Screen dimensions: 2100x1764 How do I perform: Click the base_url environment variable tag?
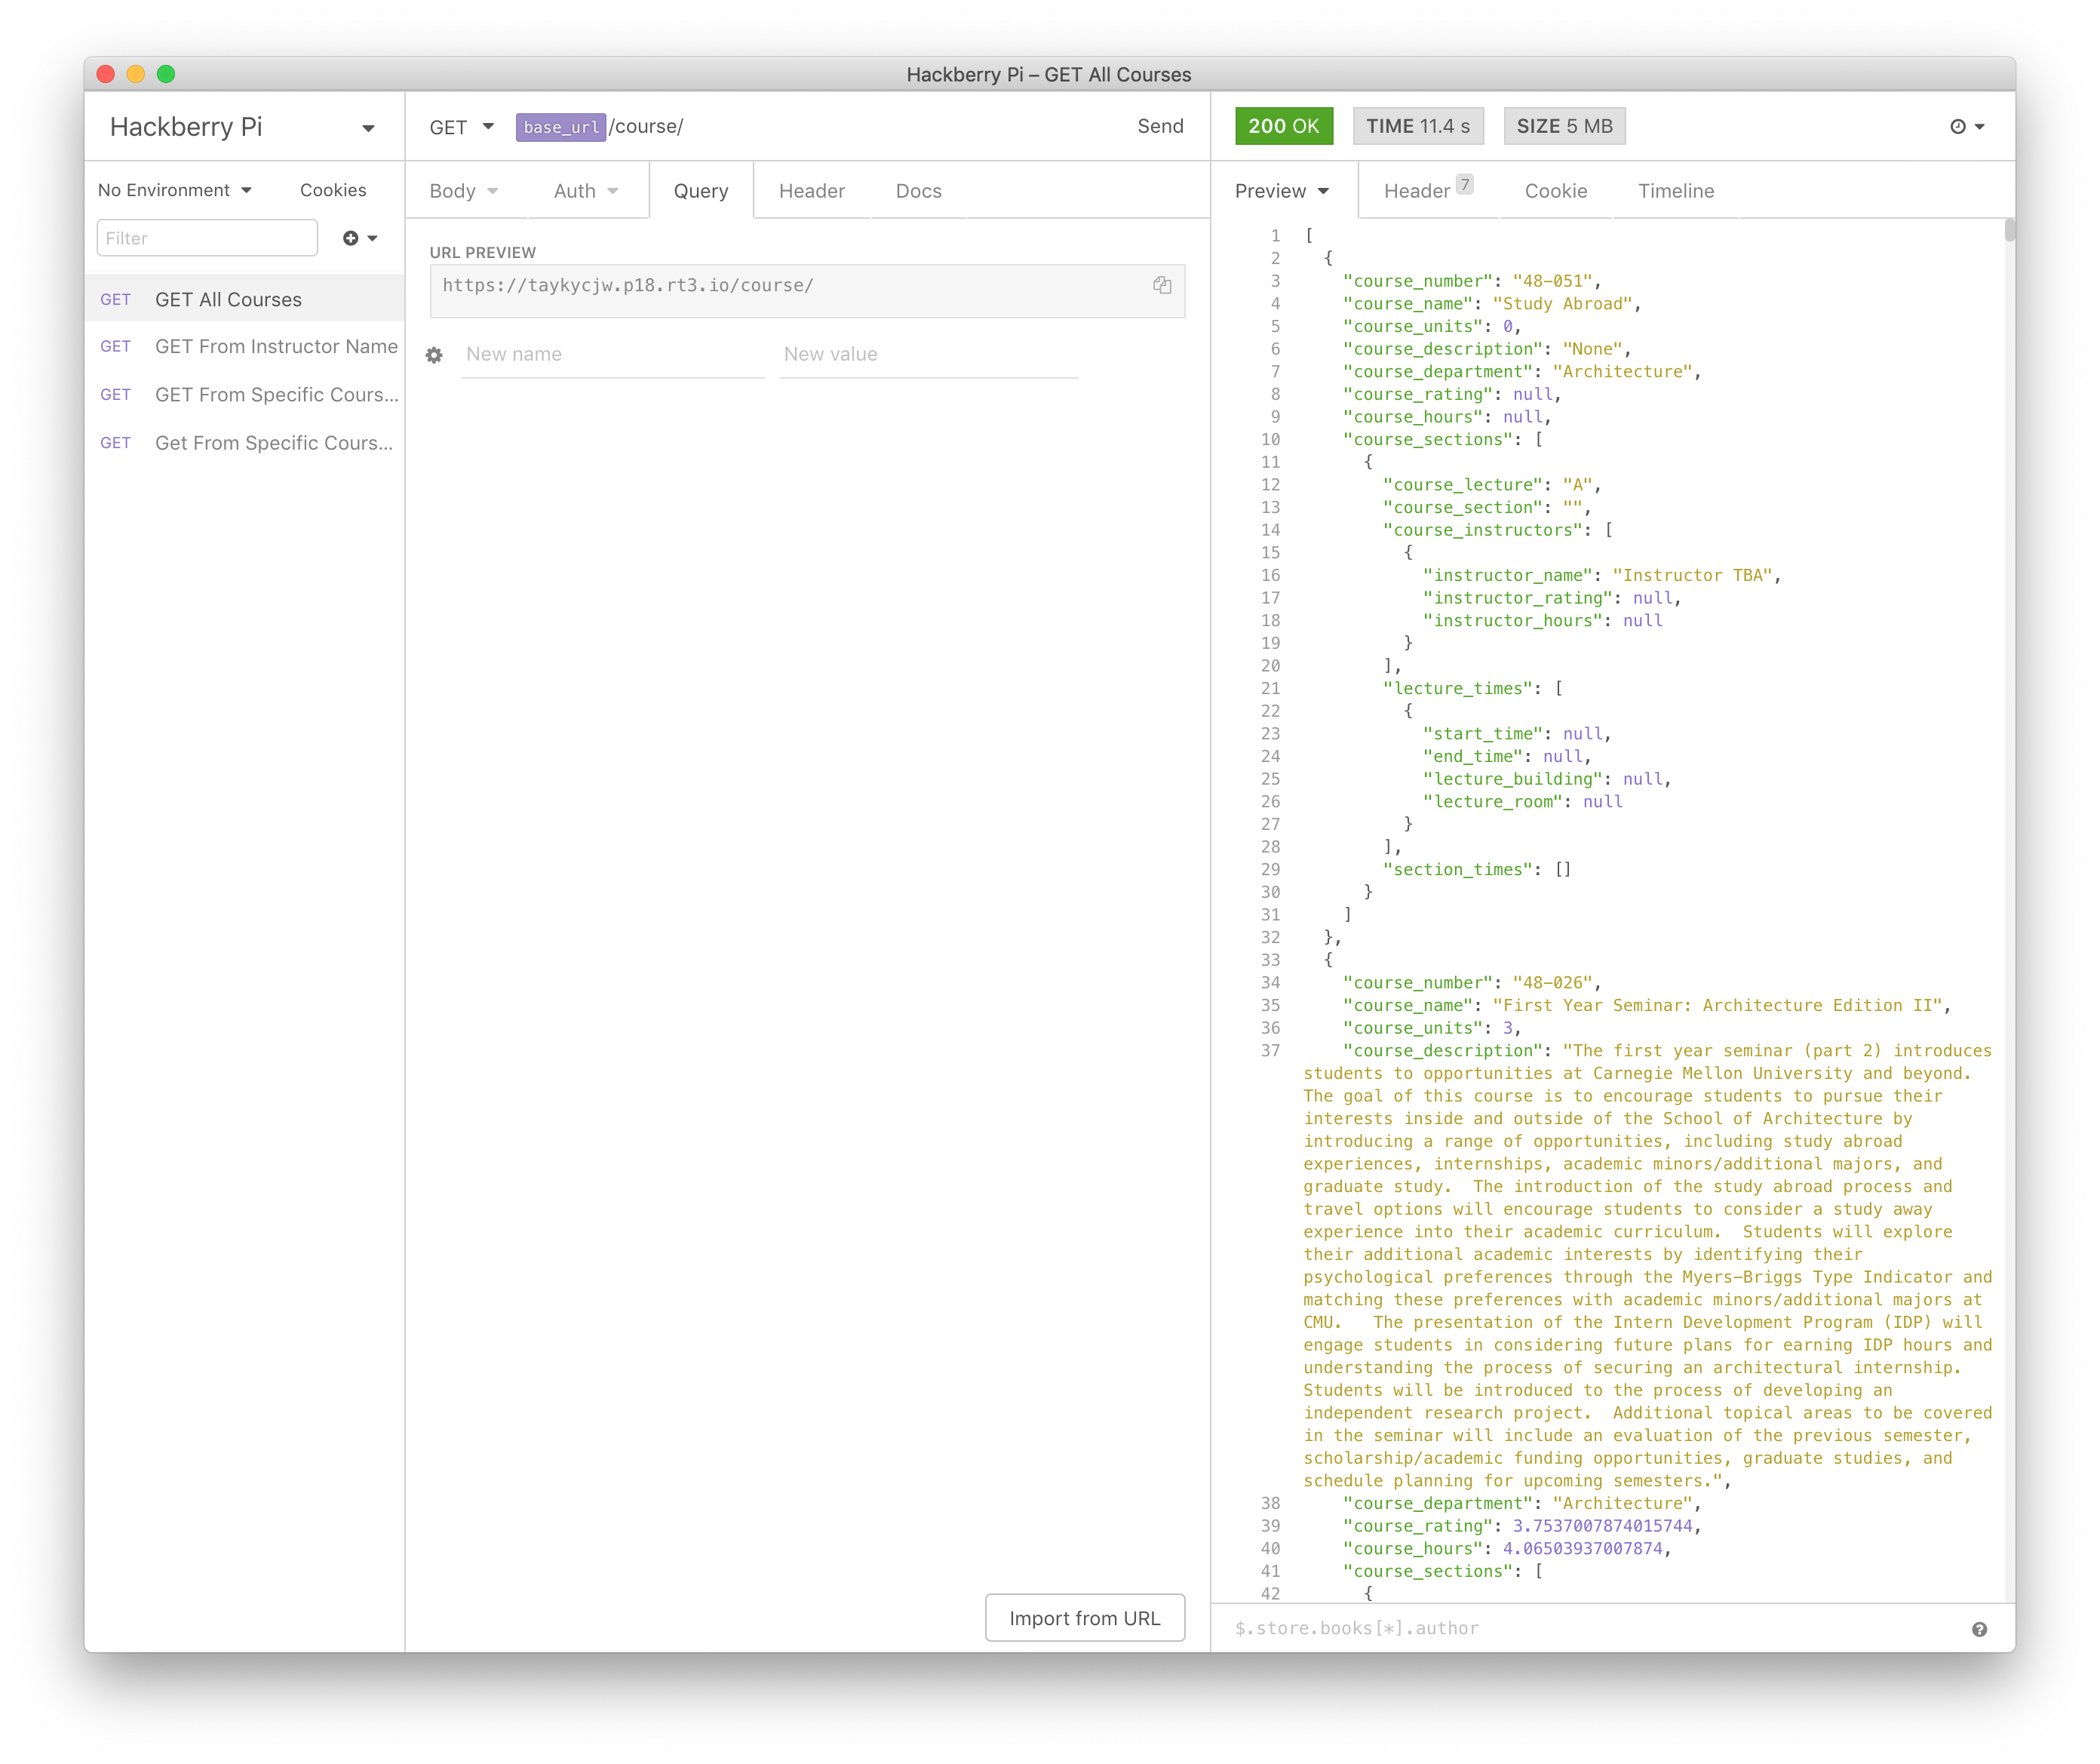560,127
